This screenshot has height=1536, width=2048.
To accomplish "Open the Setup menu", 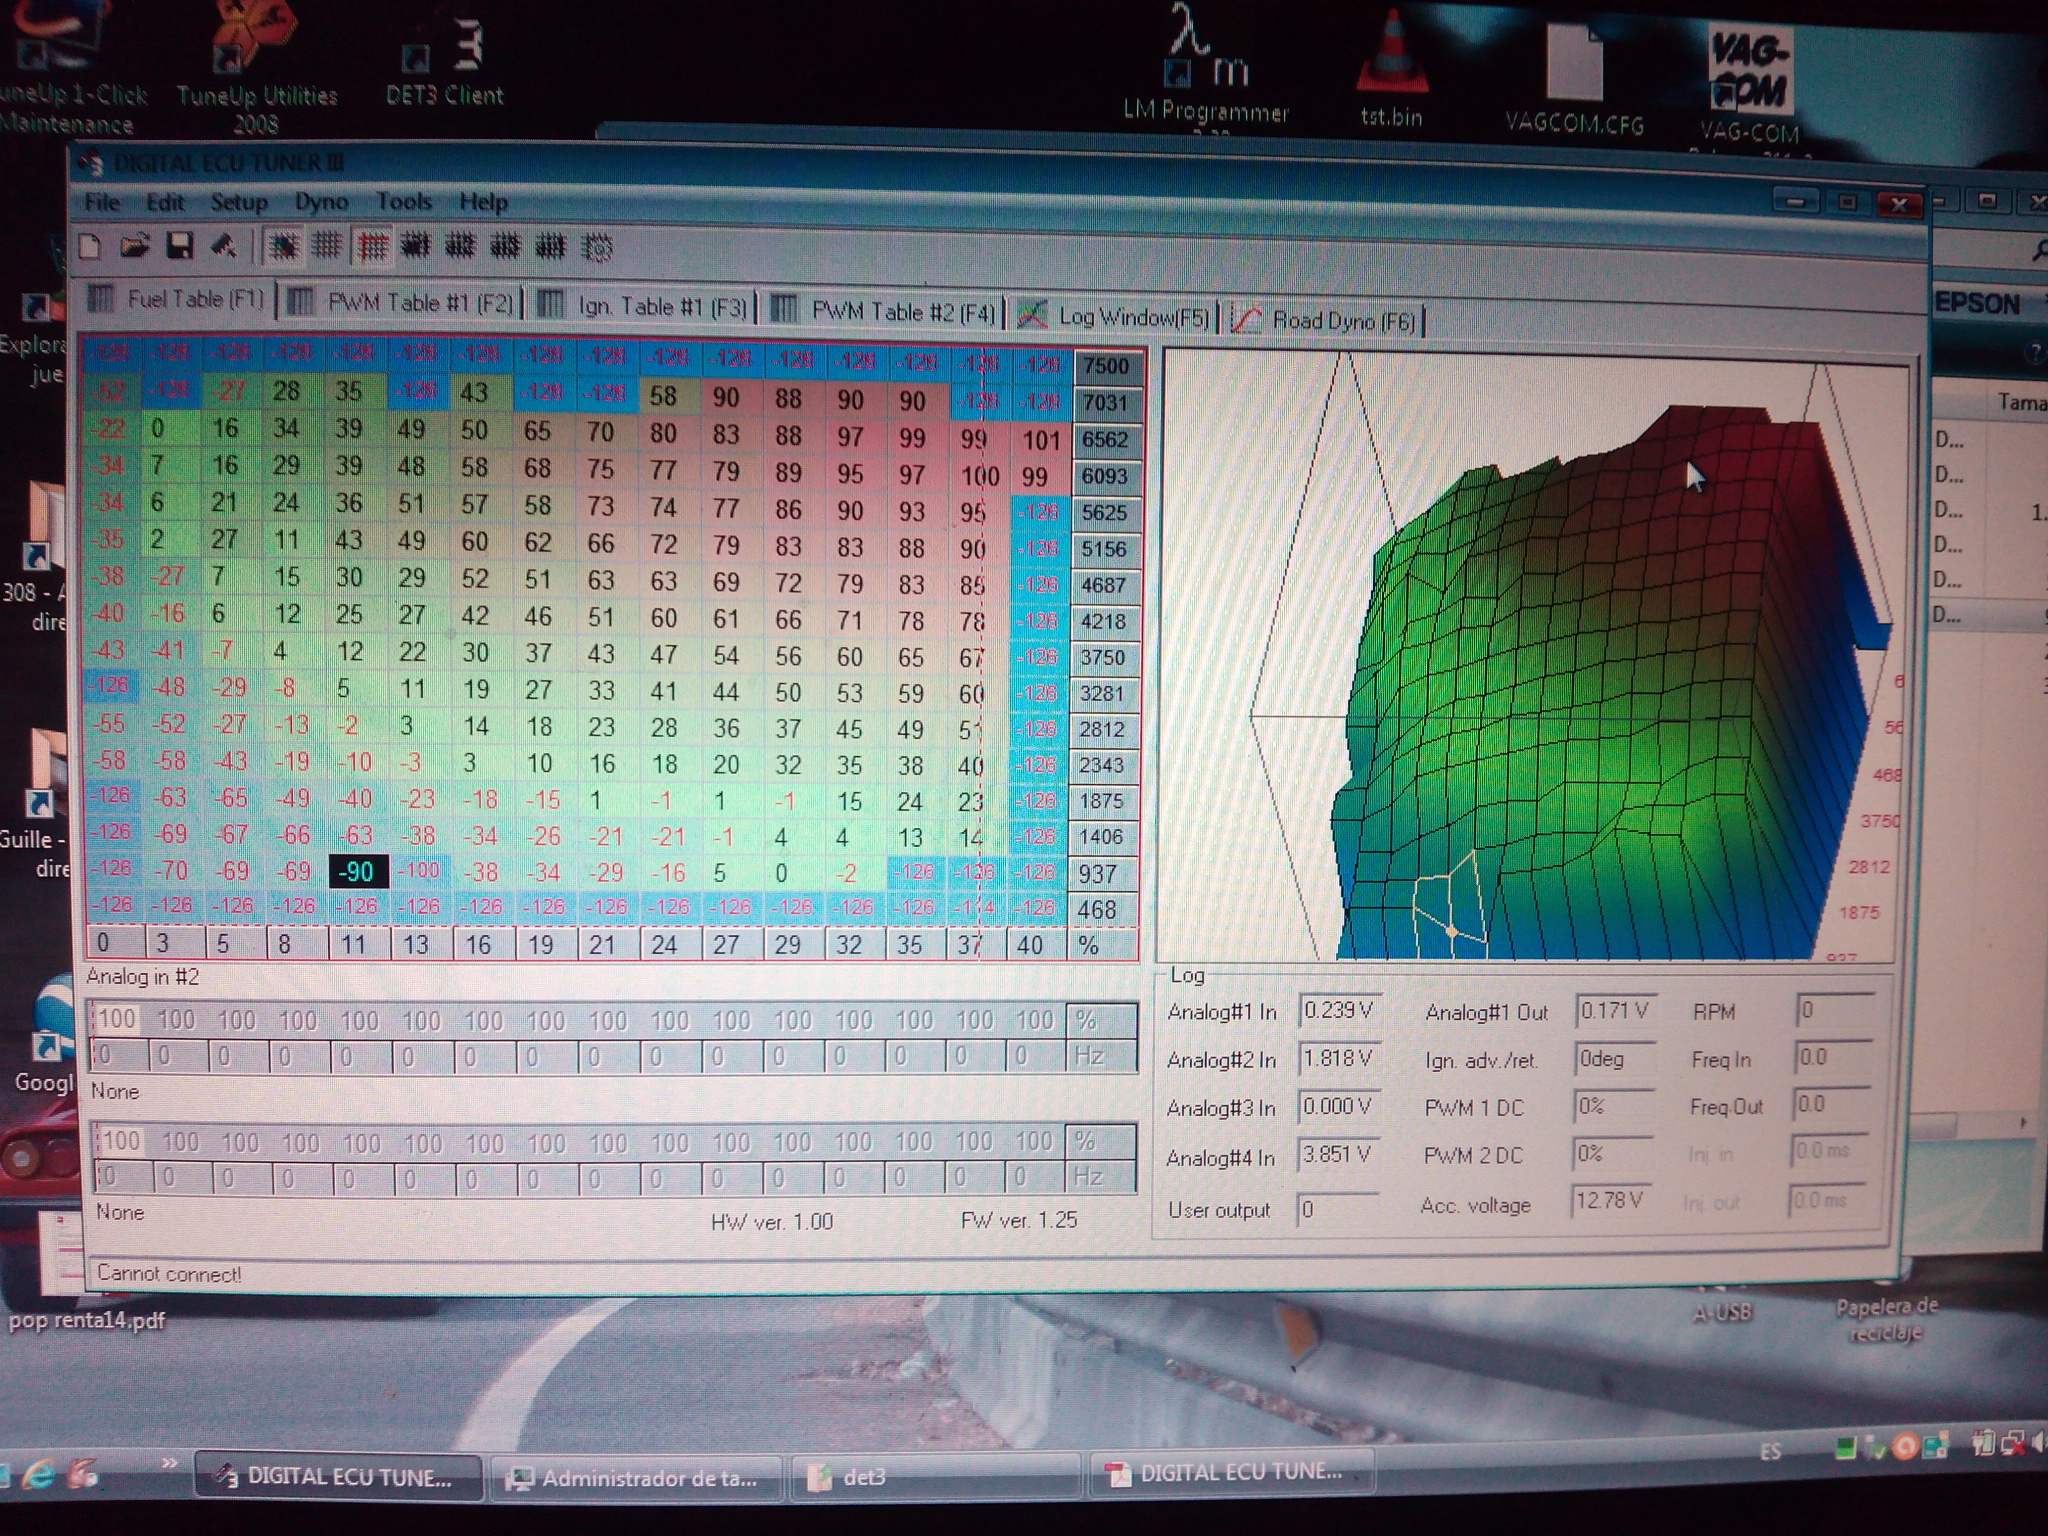I will [x=238, y=202].
